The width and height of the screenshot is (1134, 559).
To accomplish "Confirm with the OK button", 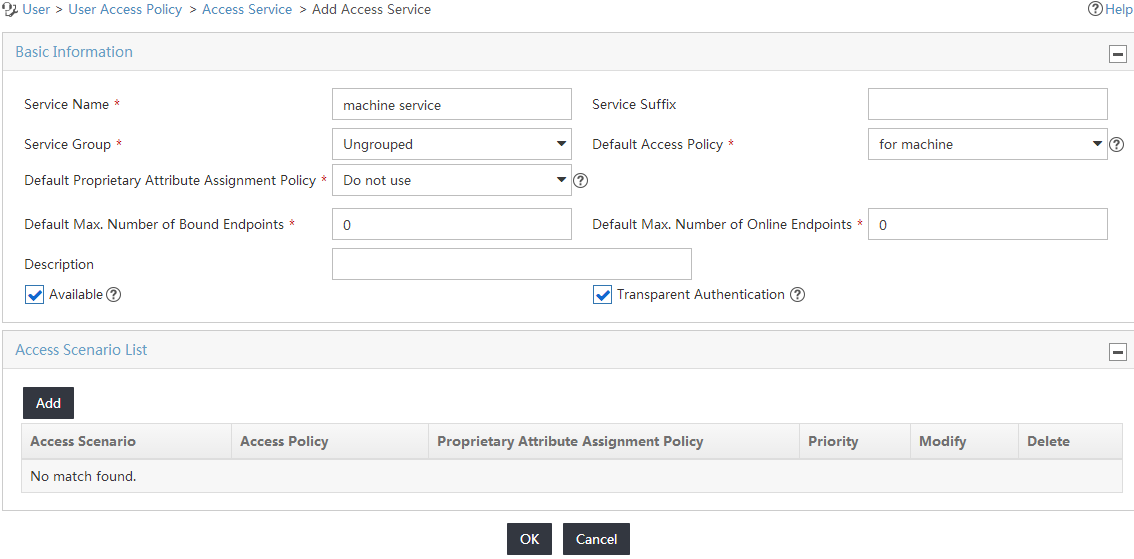I will [529, 539].
